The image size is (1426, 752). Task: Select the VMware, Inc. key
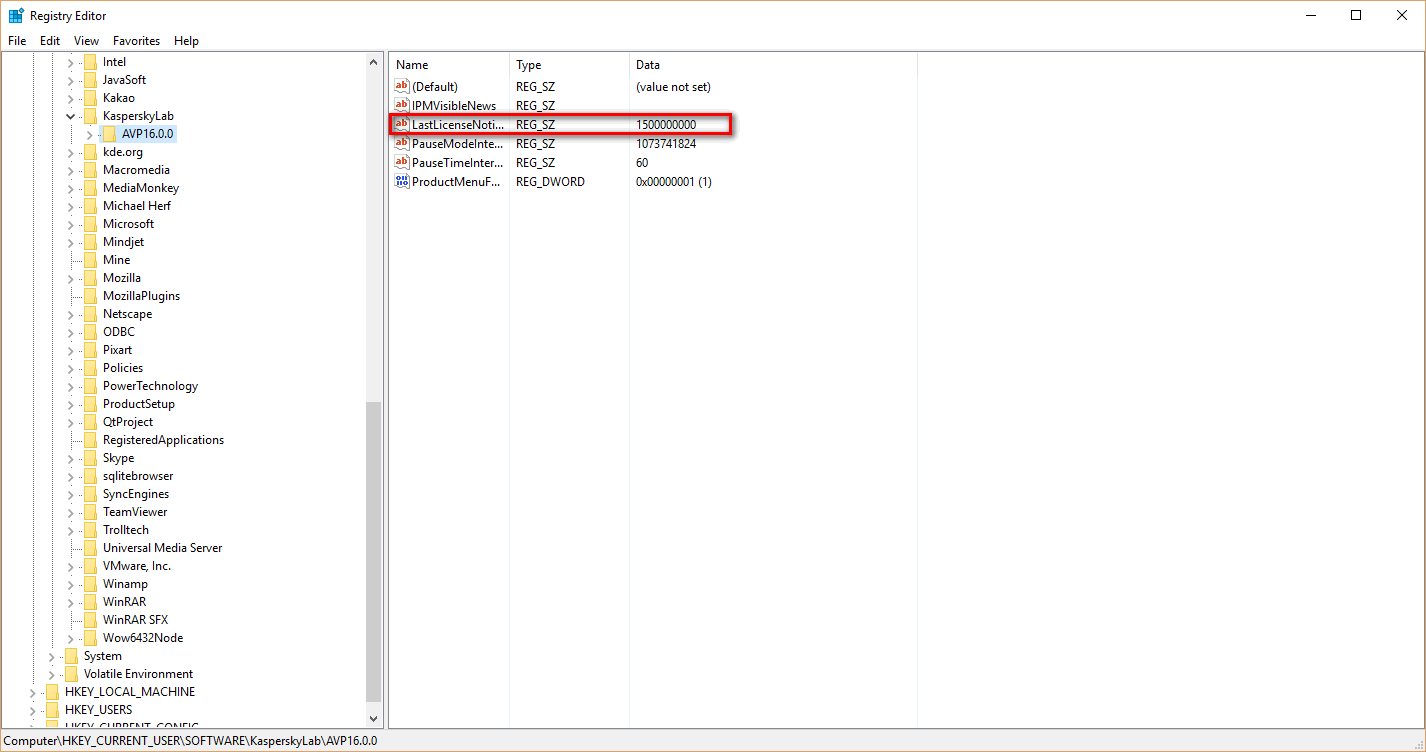pos(136,566)
